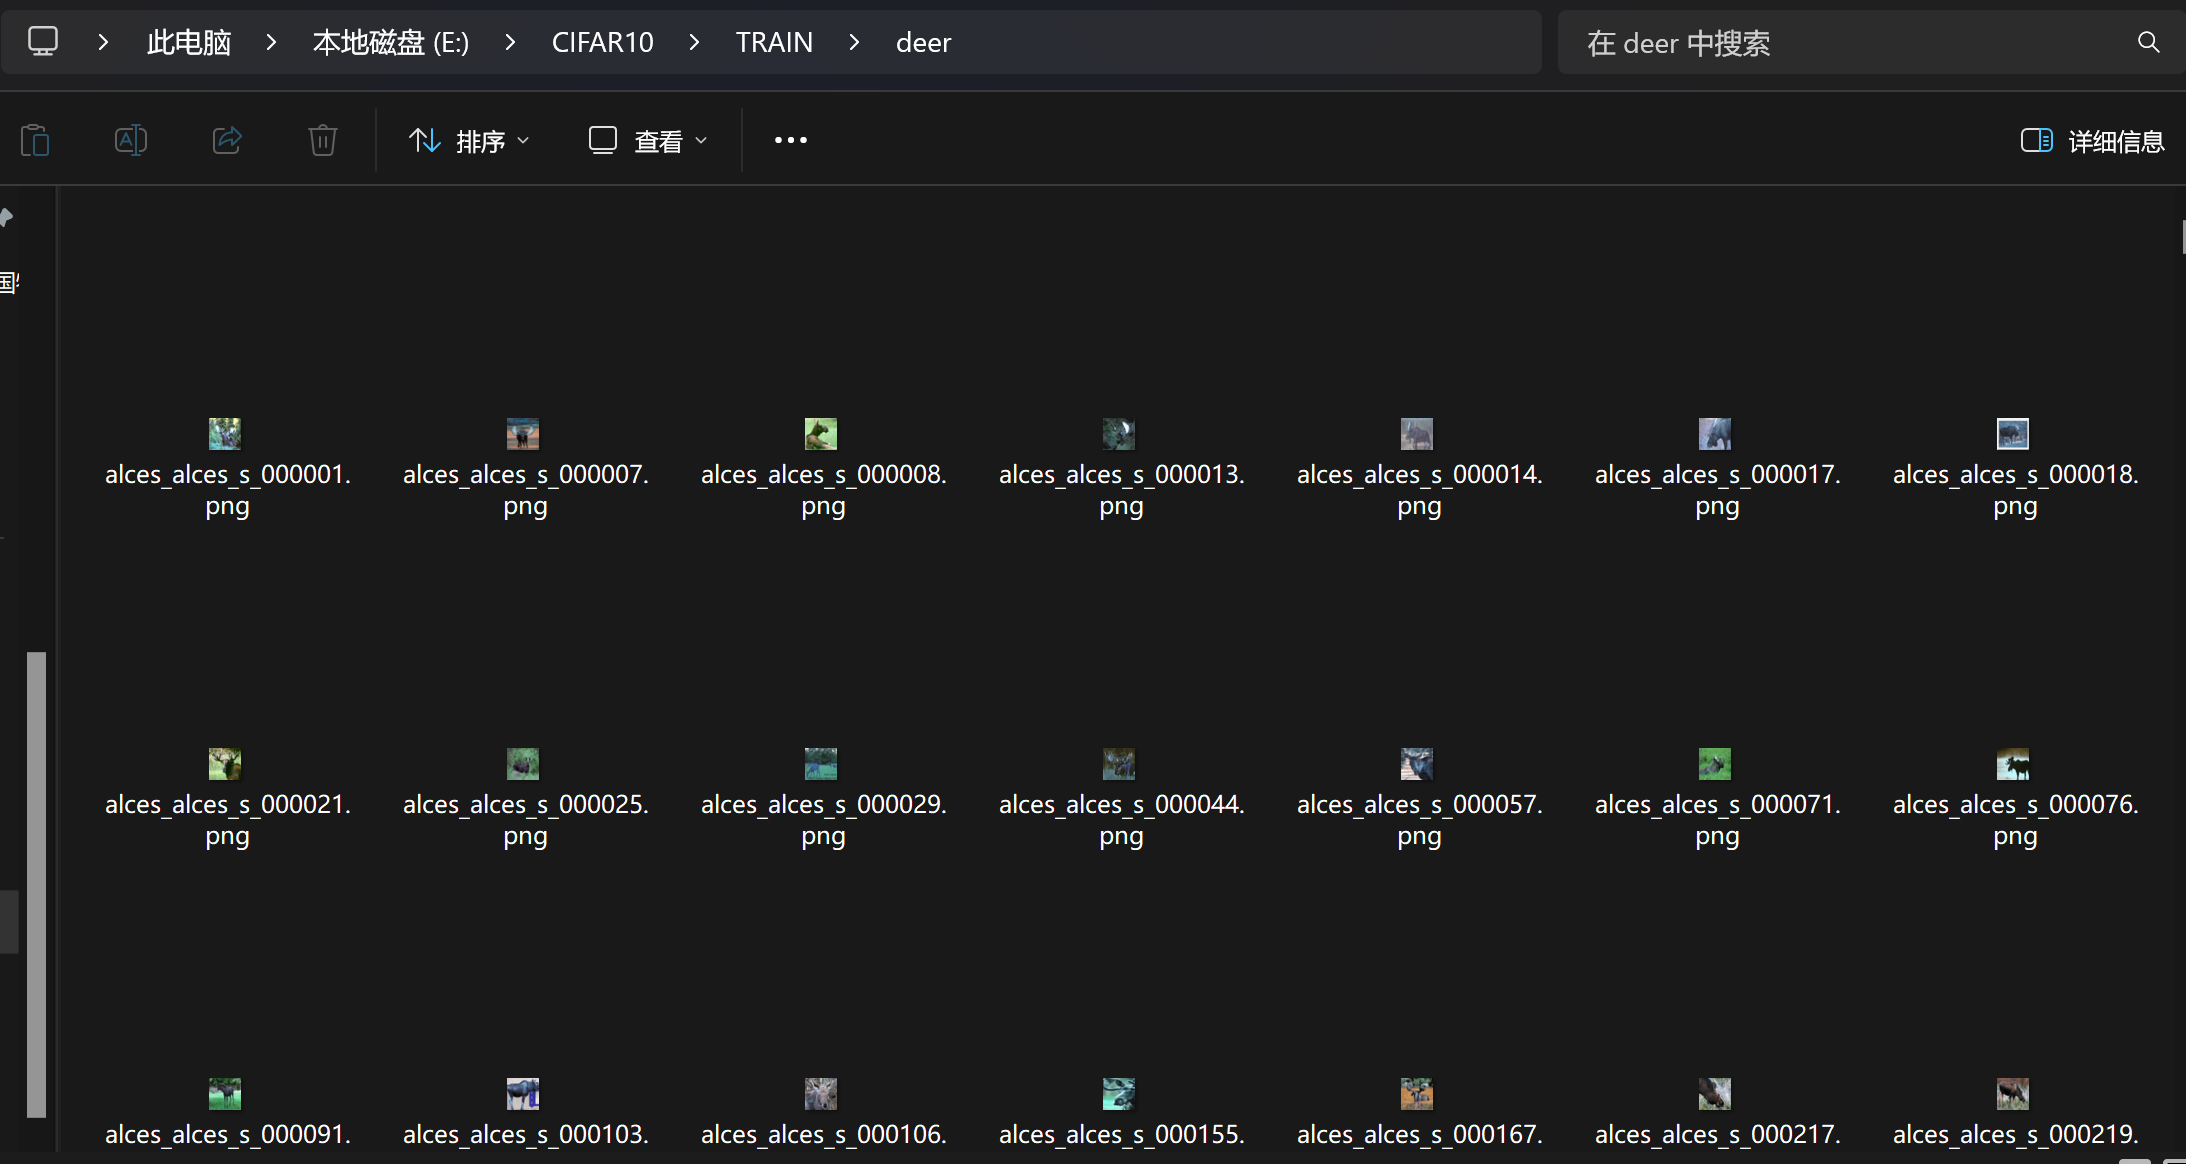2186x1164 pixels.
Task: Open the three-dot more options menu
Action: click(x=790, y=140)
